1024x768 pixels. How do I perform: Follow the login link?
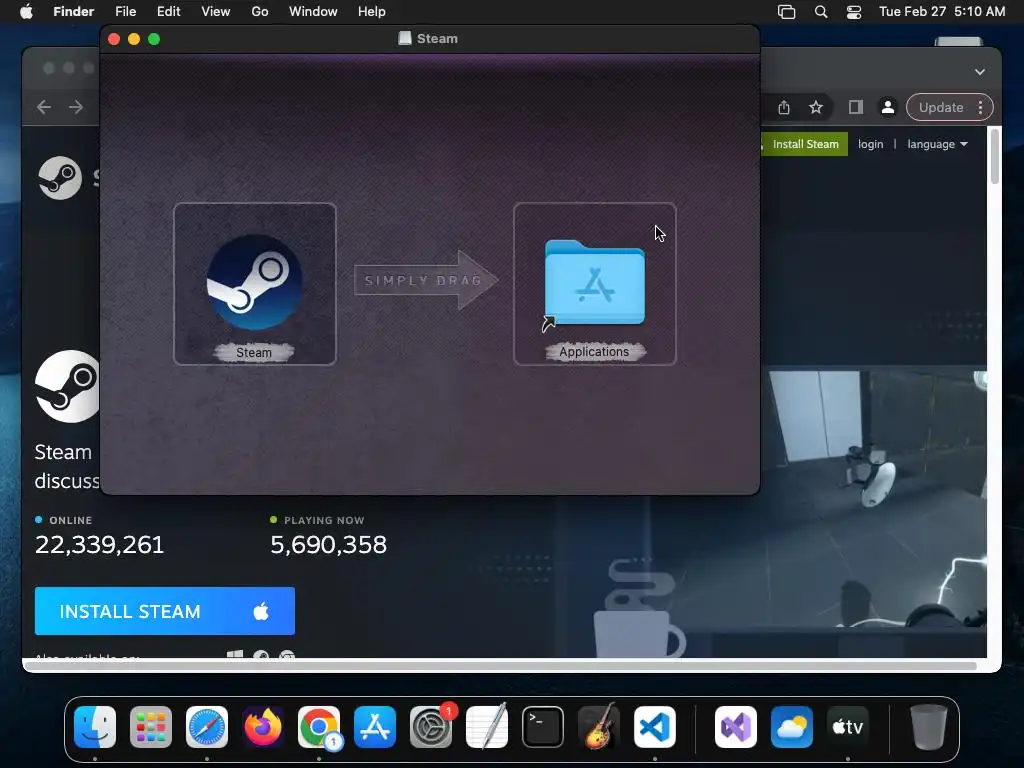pos(871,144)
